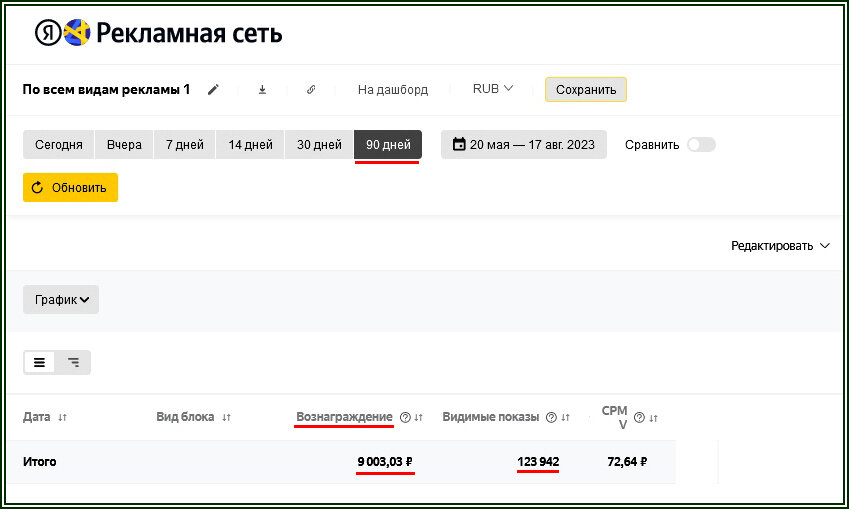Click the Сохранить button
The image size is (849, 509).
pos(586,89)
